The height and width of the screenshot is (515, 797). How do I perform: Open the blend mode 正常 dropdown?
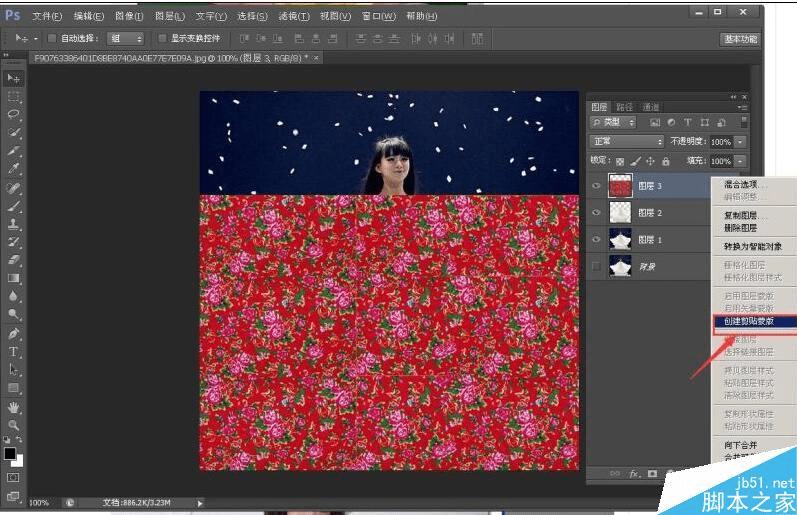(627, 142)
